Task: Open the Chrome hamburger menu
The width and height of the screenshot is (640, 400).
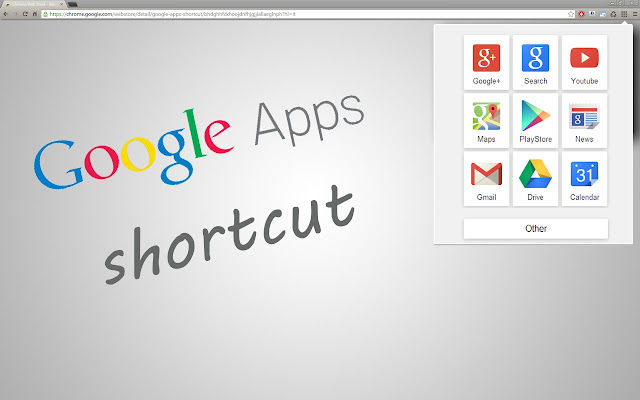Action: pyautogui.click(x=635, y=14)
